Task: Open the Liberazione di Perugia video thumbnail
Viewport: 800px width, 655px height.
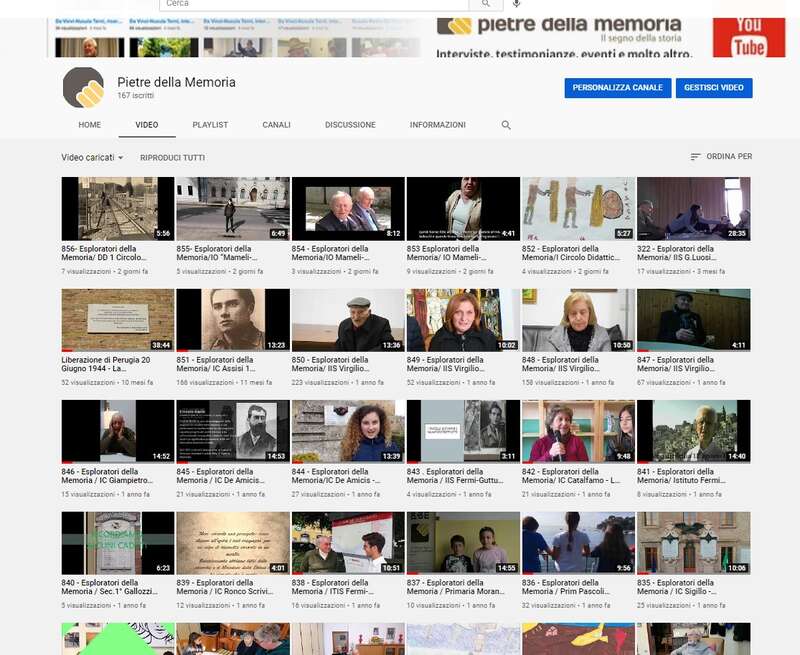Action: tap(117, 320)
